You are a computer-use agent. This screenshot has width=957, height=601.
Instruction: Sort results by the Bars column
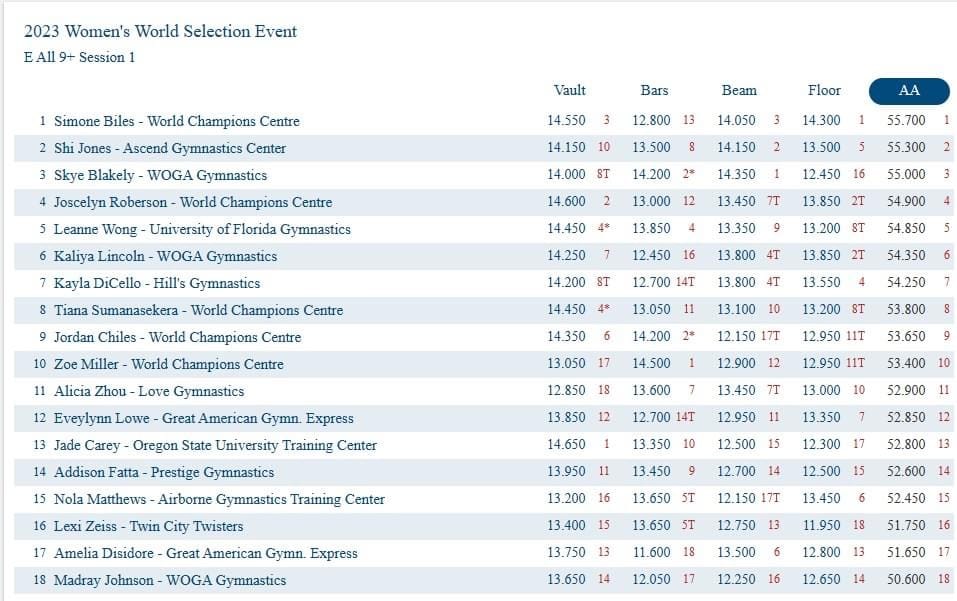tap(654, 90)
